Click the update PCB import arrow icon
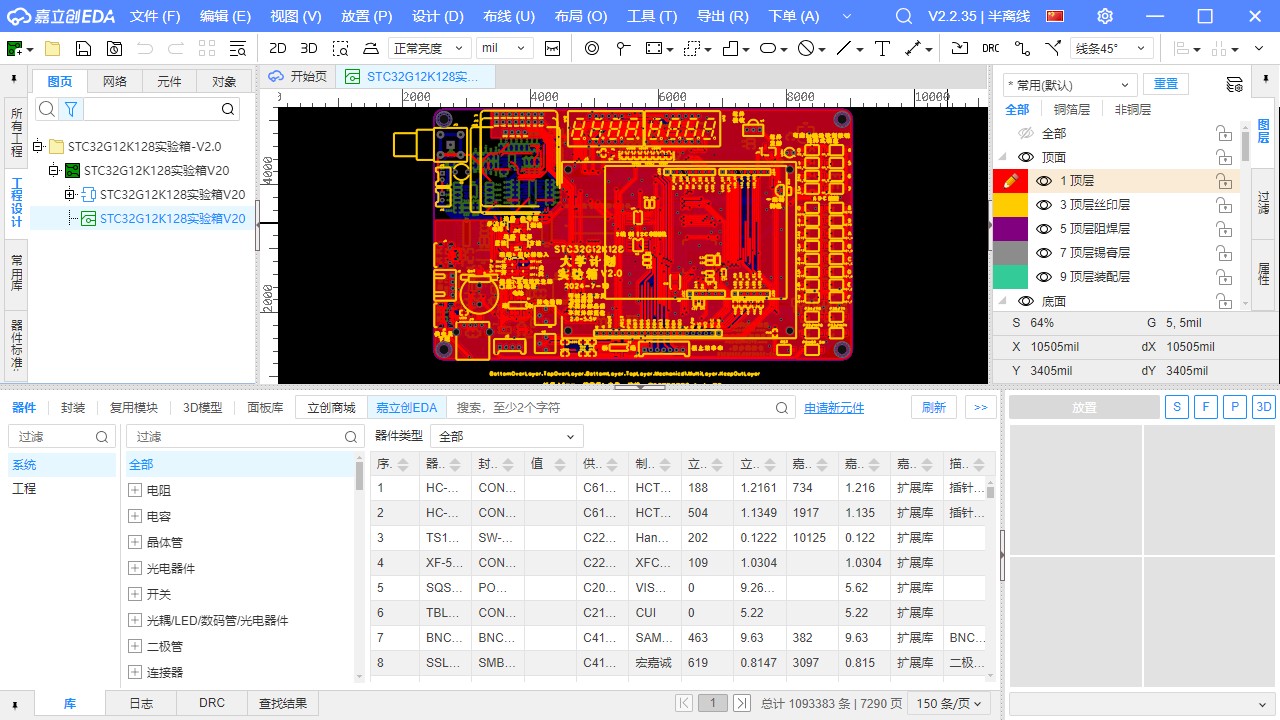Screen dimensions: 1280x720 click(959, 48)
